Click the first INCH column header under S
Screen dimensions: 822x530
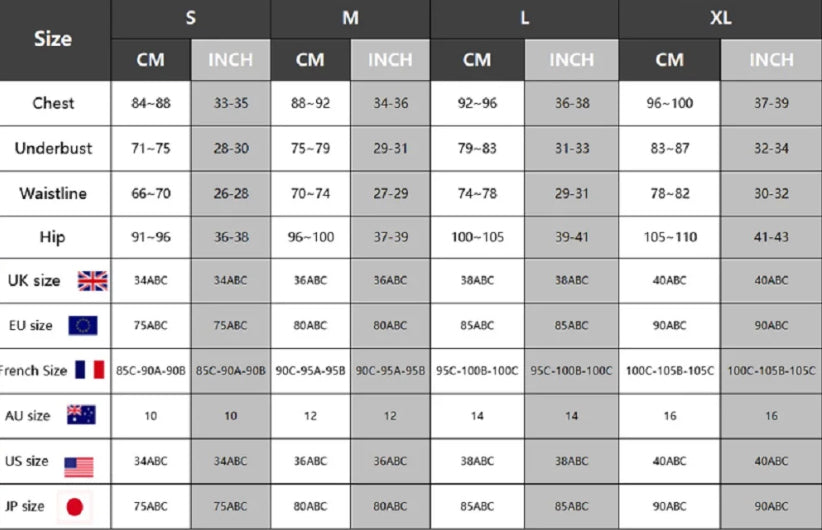coord(231,60)
